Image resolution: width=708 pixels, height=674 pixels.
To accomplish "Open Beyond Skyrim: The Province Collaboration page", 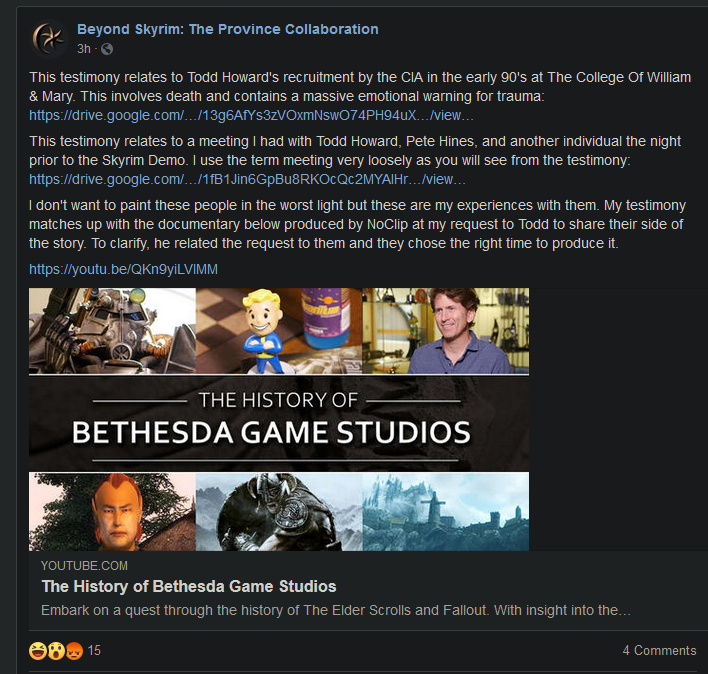I will click(228, 29).
